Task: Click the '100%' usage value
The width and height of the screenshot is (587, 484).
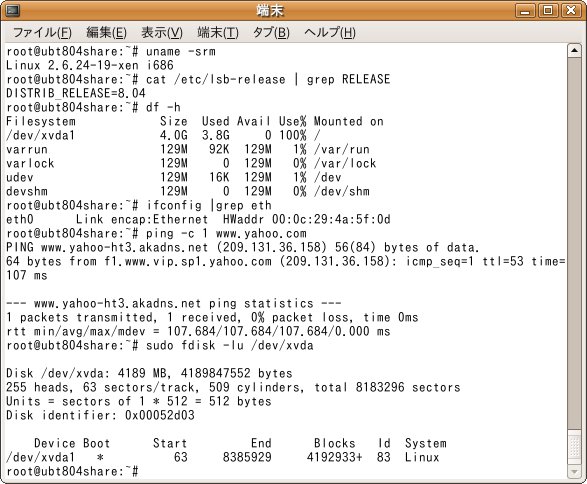Action: [x=292, y=135]
